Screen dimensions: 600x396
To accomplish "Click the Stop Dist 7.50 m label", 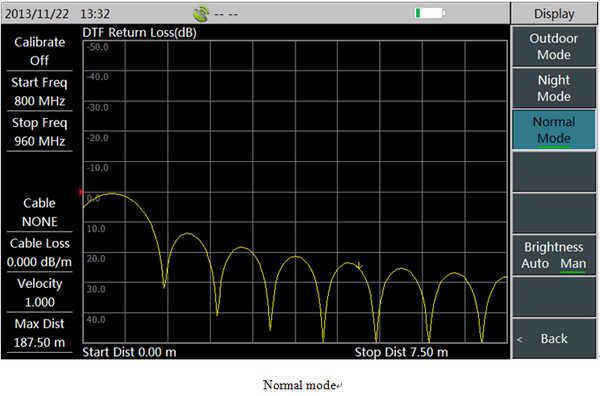I will pyautogui.click(x=401, y=352).
